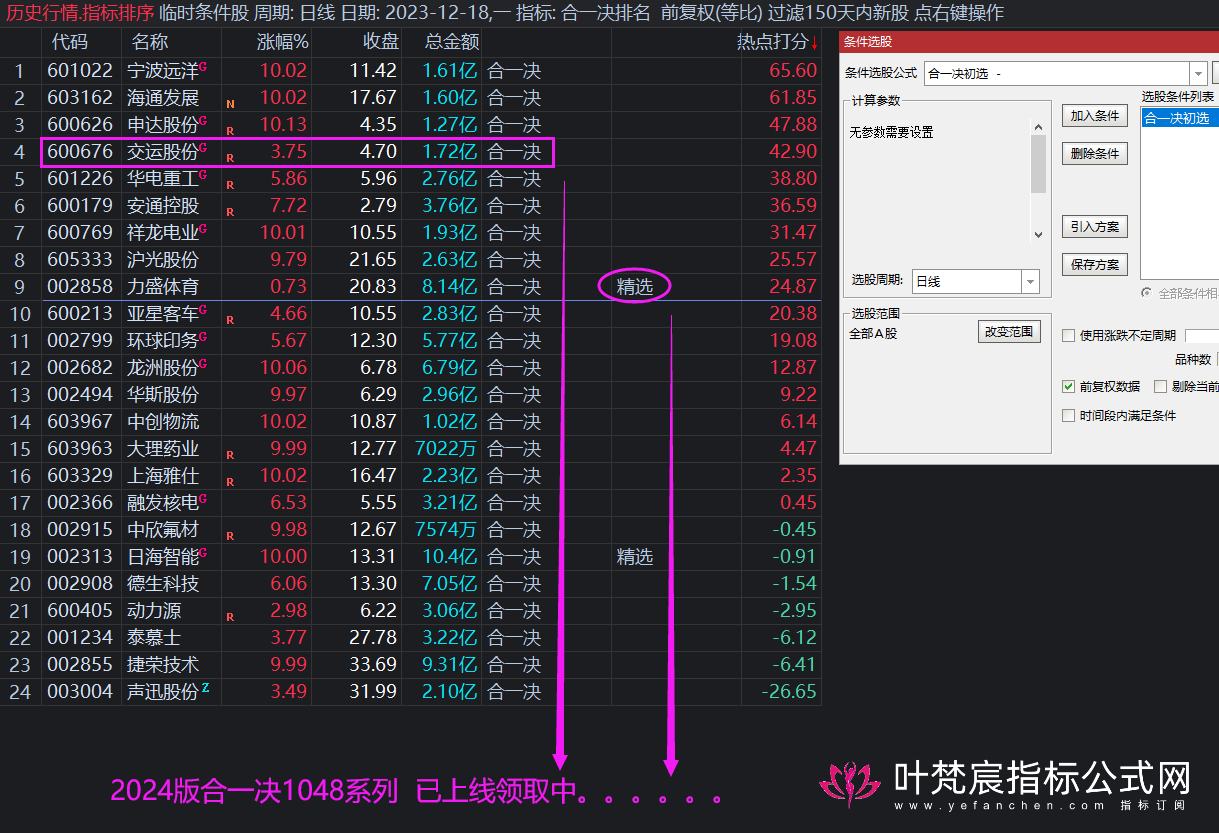The image size is (1219, 833).
Task: Sort by 收盘 column header
Action: tap(380, 42)
